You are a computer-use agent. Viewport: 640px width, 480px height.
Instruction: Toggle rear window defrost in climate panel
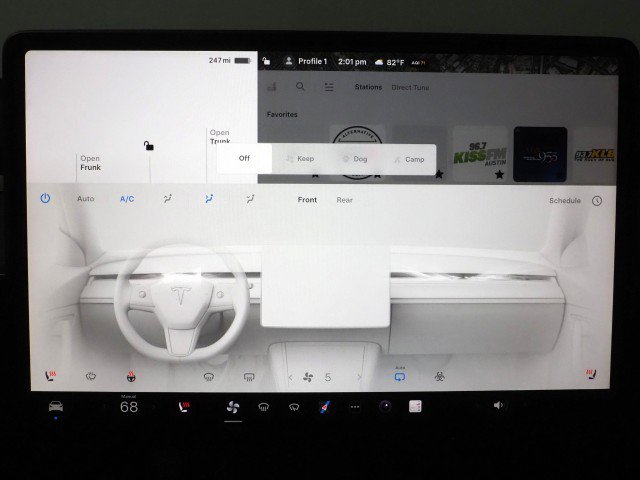click(x=249, y=378)
